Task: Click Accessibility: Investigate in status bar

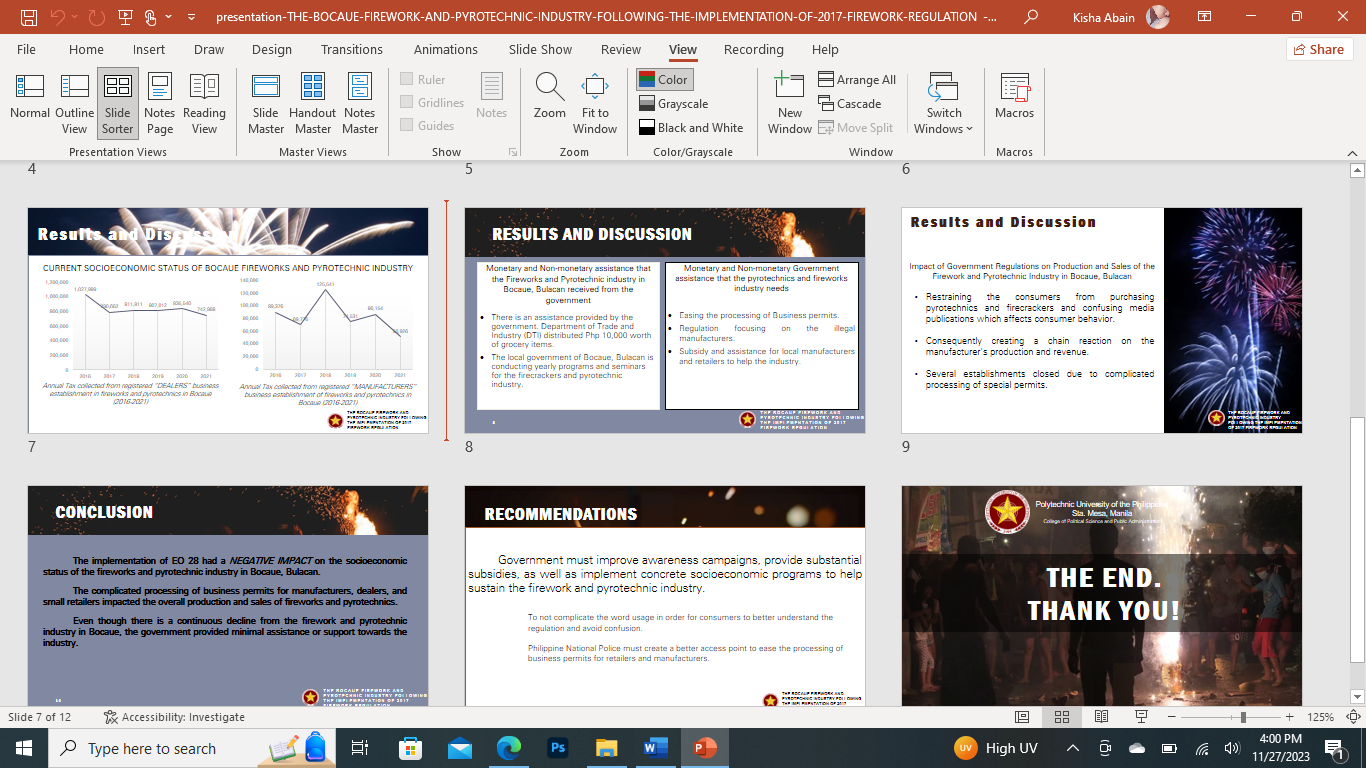Action: coord(175,717)
